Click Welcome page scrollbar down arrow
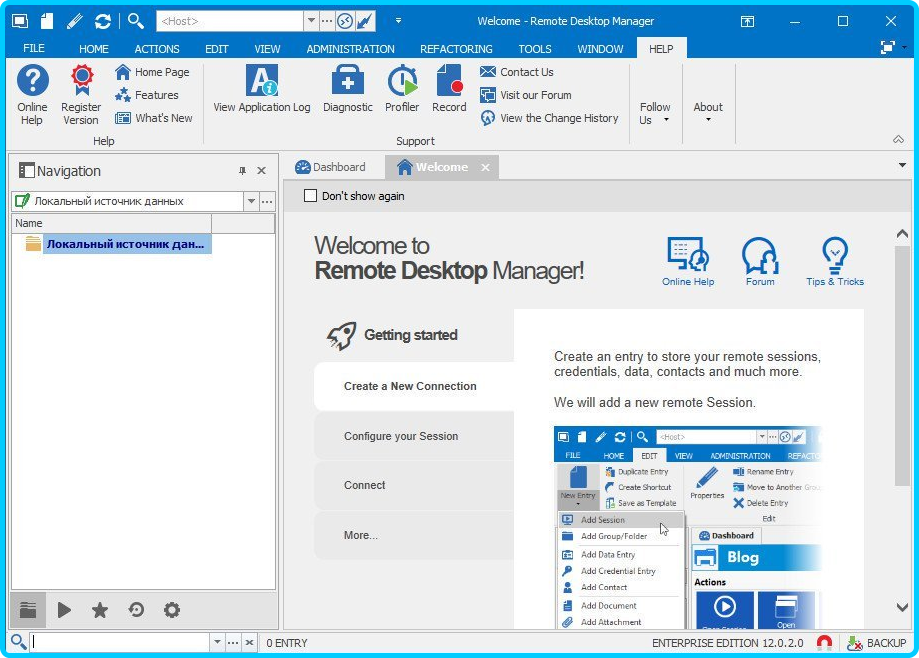Viewport: 919px width, 658px height. click(x=903, y=607)
